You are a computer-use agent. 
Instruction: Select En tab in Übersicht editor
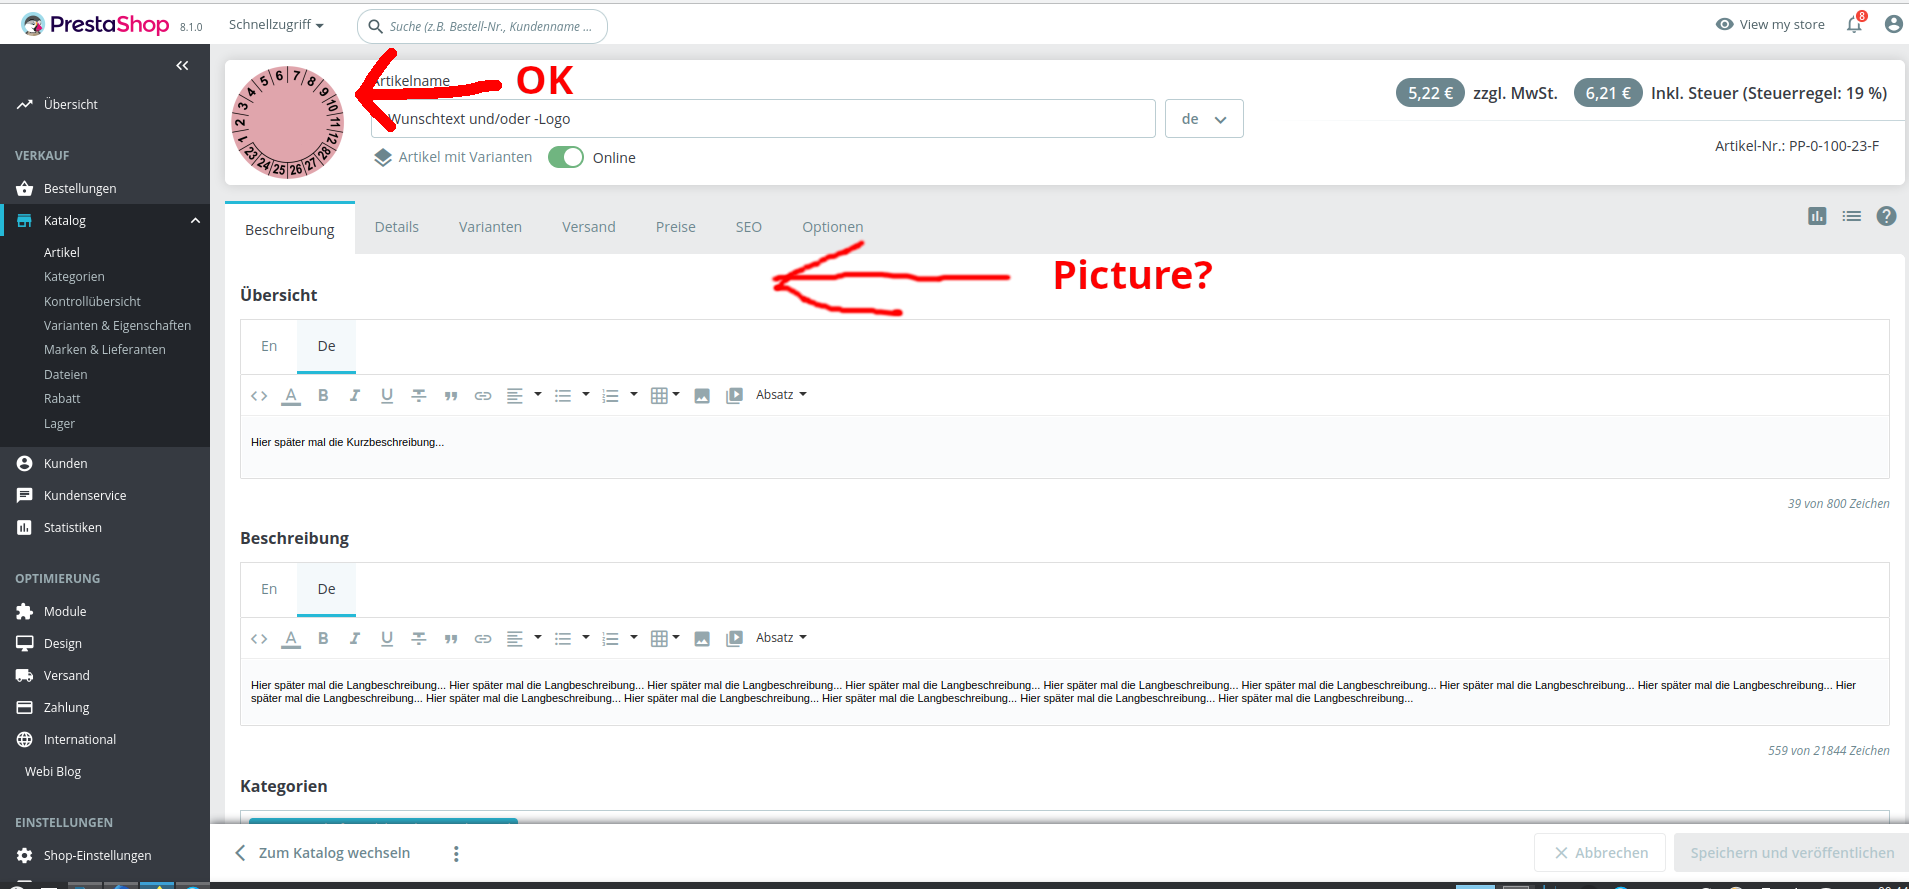(x=269, y=346)
